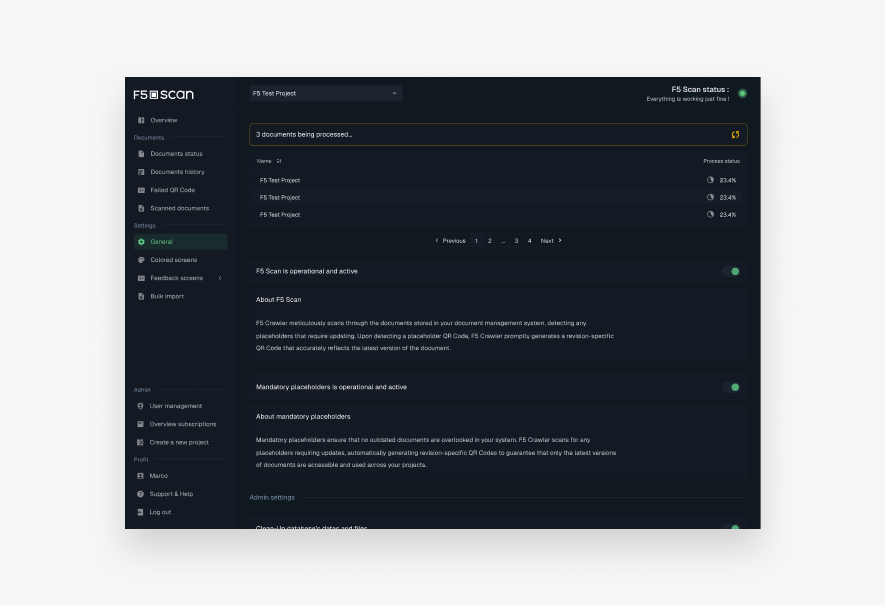Click the Support & Help icon
This screenshot has height=605, width=886.
(141, 494)
